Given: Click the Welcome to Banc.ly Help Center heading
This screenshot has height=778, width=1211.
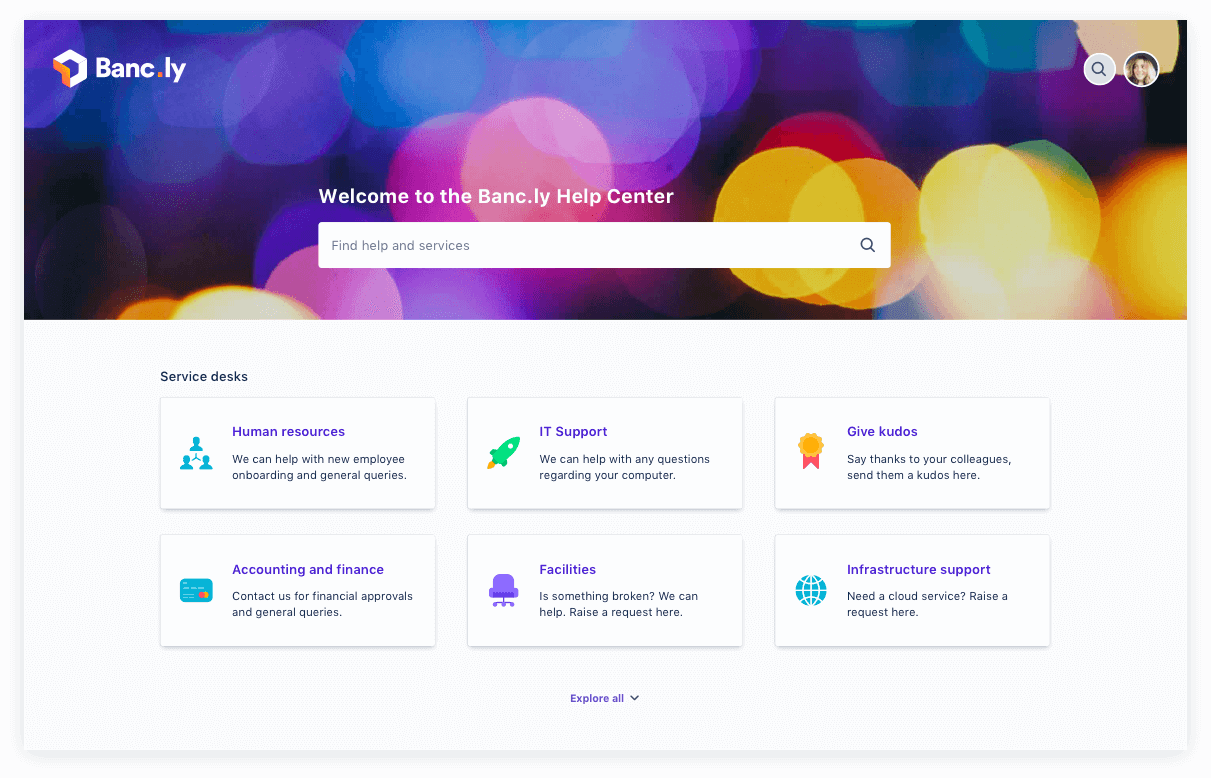Looking at the screenshot, I should [x=496, y=196].
